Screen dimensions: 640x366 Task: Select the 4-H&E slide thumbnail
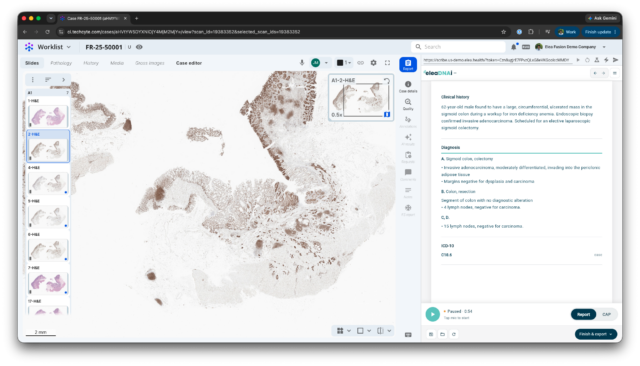click(48, 183)
